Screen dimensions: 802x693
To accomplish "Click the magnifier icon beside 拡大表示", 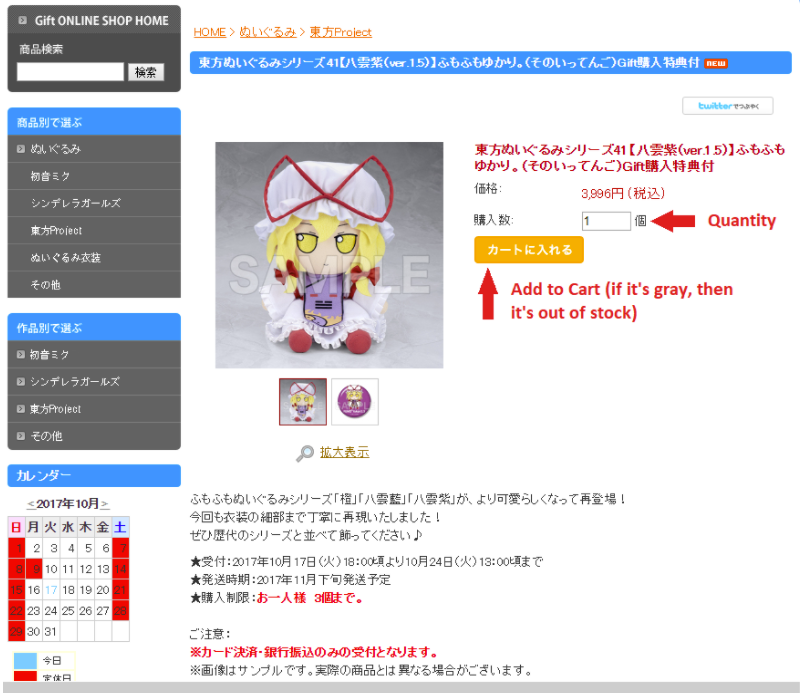I will [305, 453].
